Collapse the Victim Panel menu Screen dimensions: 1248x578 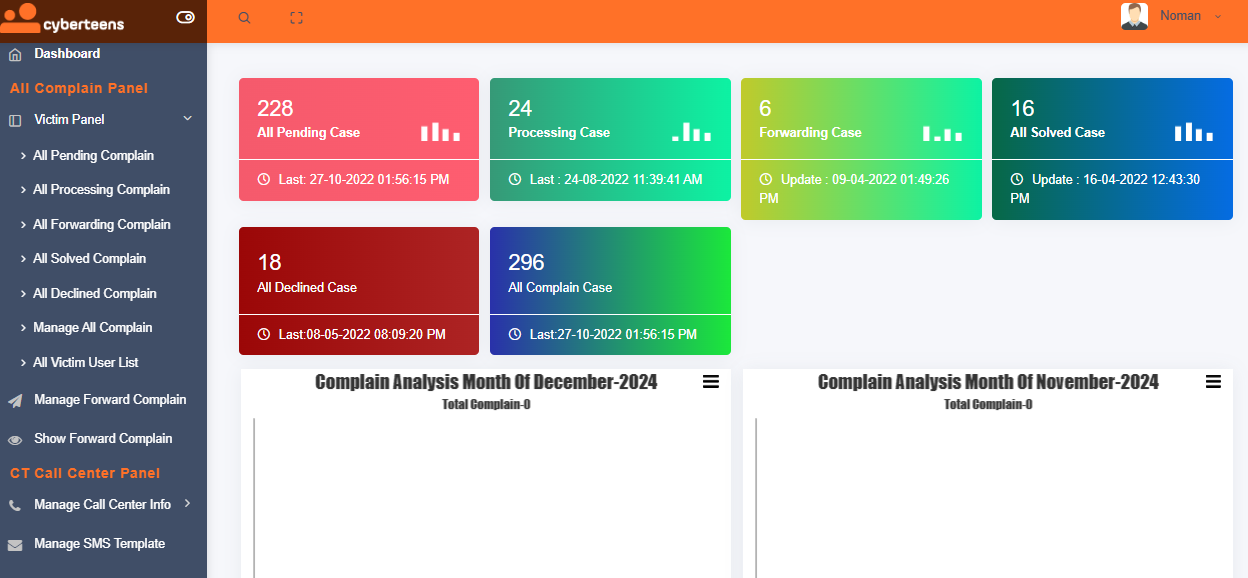pyautogui.click(x=187, y=119)
